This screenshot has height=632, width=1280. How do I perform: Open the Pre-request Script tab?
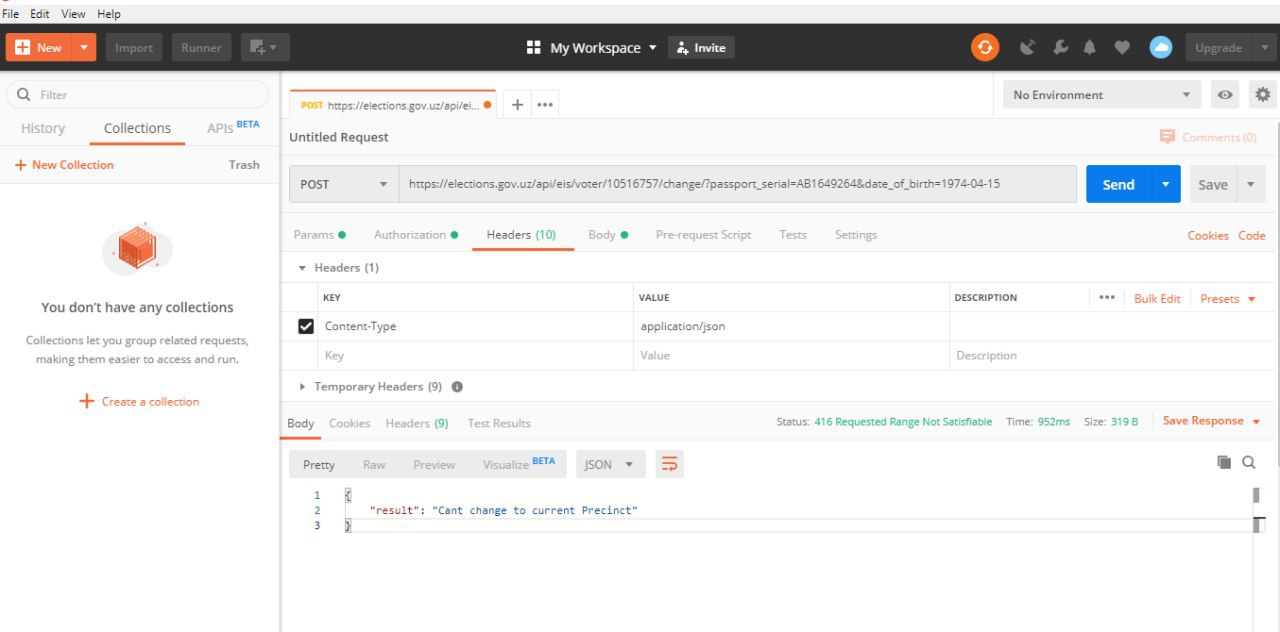pyautogui.click(x=703, y=235)
